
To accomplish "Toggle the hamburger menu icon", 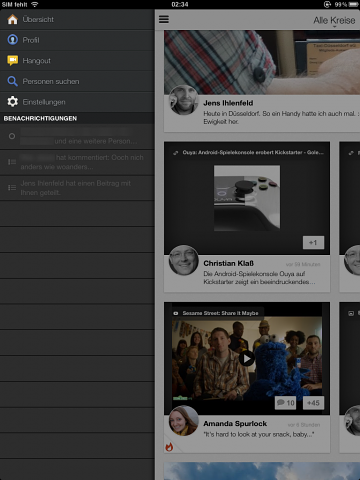I will pyautogui.click(x=164, y=19).
